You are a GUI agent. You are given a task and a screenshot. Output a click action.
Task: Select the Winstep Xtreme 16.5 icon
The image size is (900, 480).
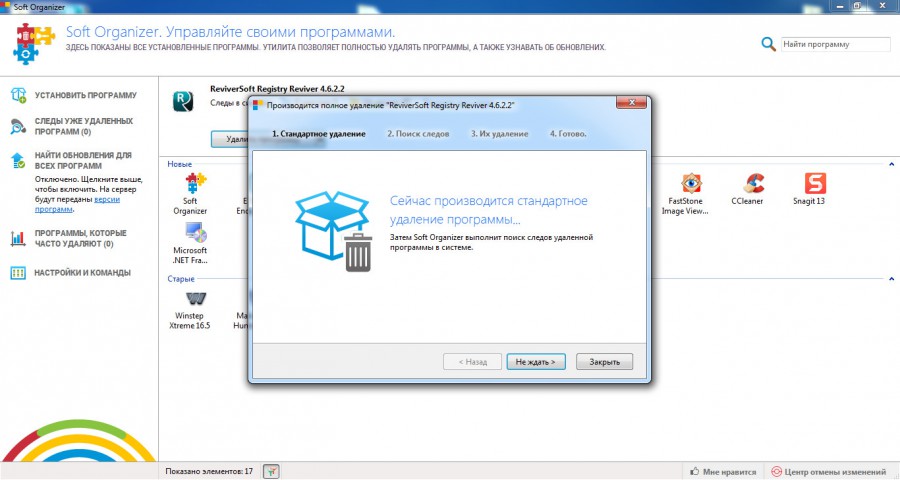(196, 299)
